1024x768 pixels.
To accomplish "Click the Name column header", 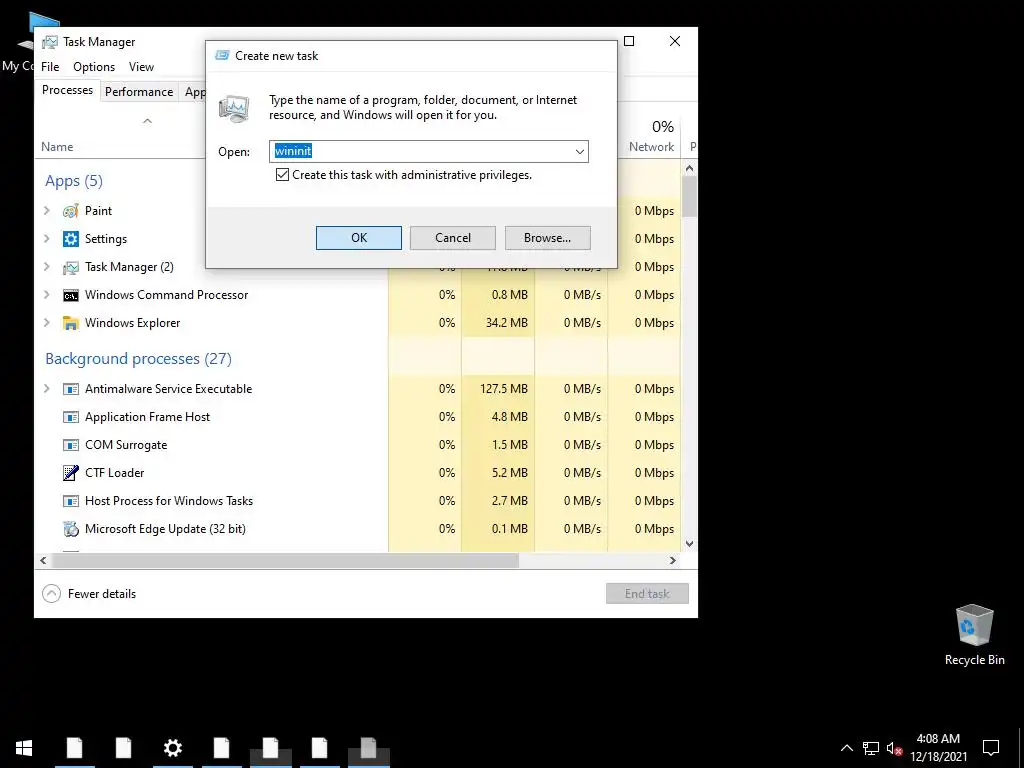I will pyautogui.click(x=57, y=147).
